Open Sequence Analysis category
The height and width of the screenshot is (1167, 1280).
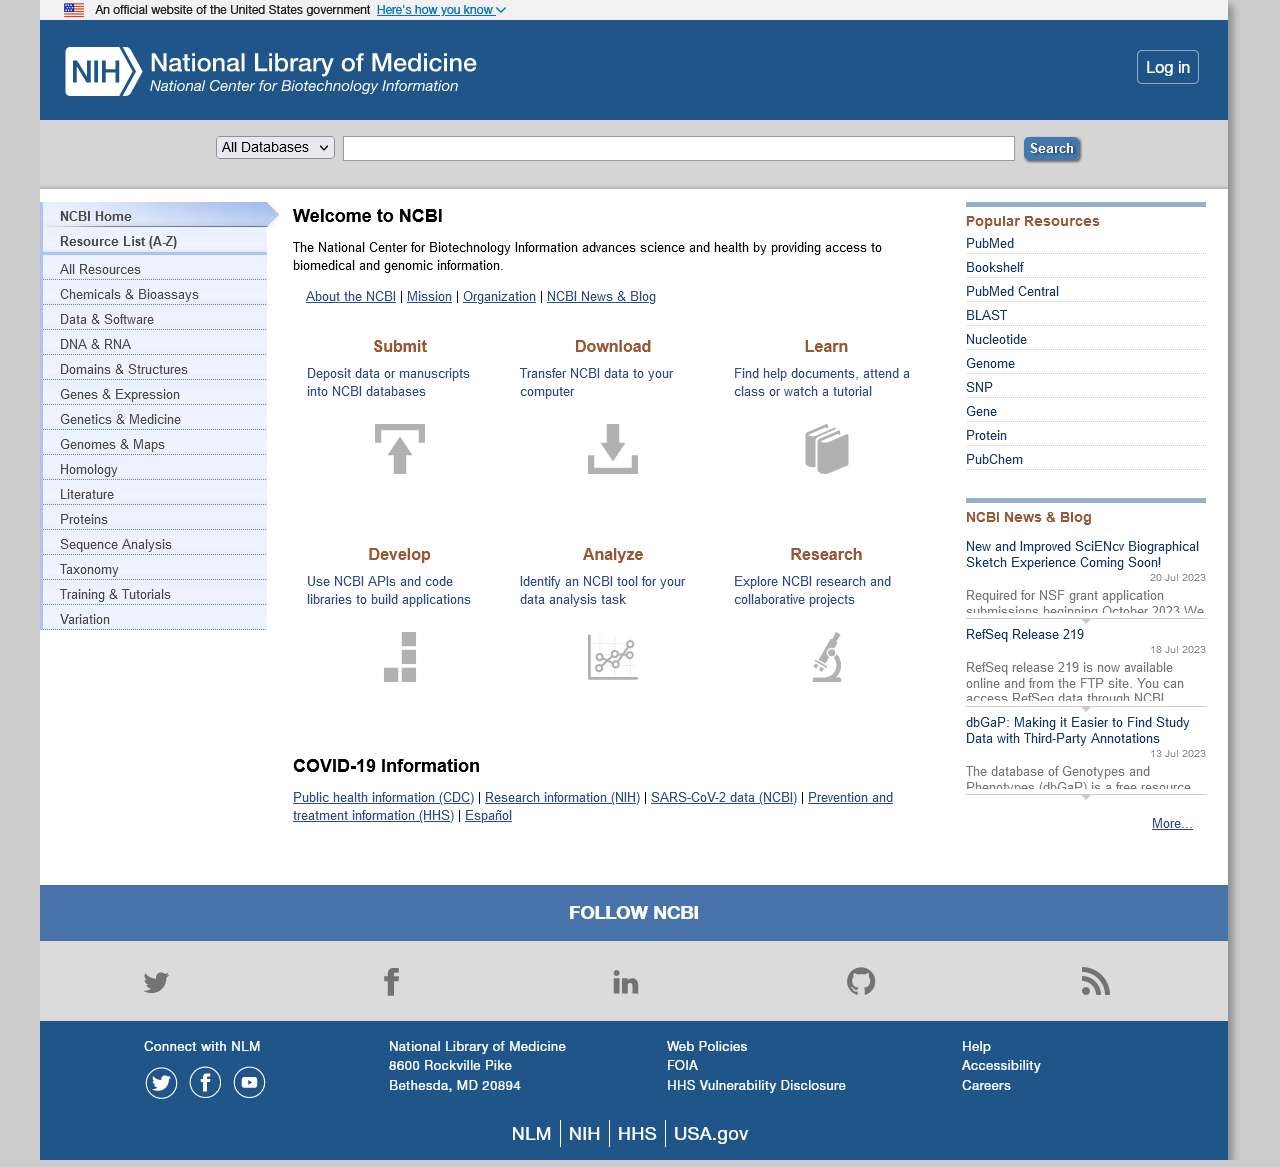click(x=155, y=544)
